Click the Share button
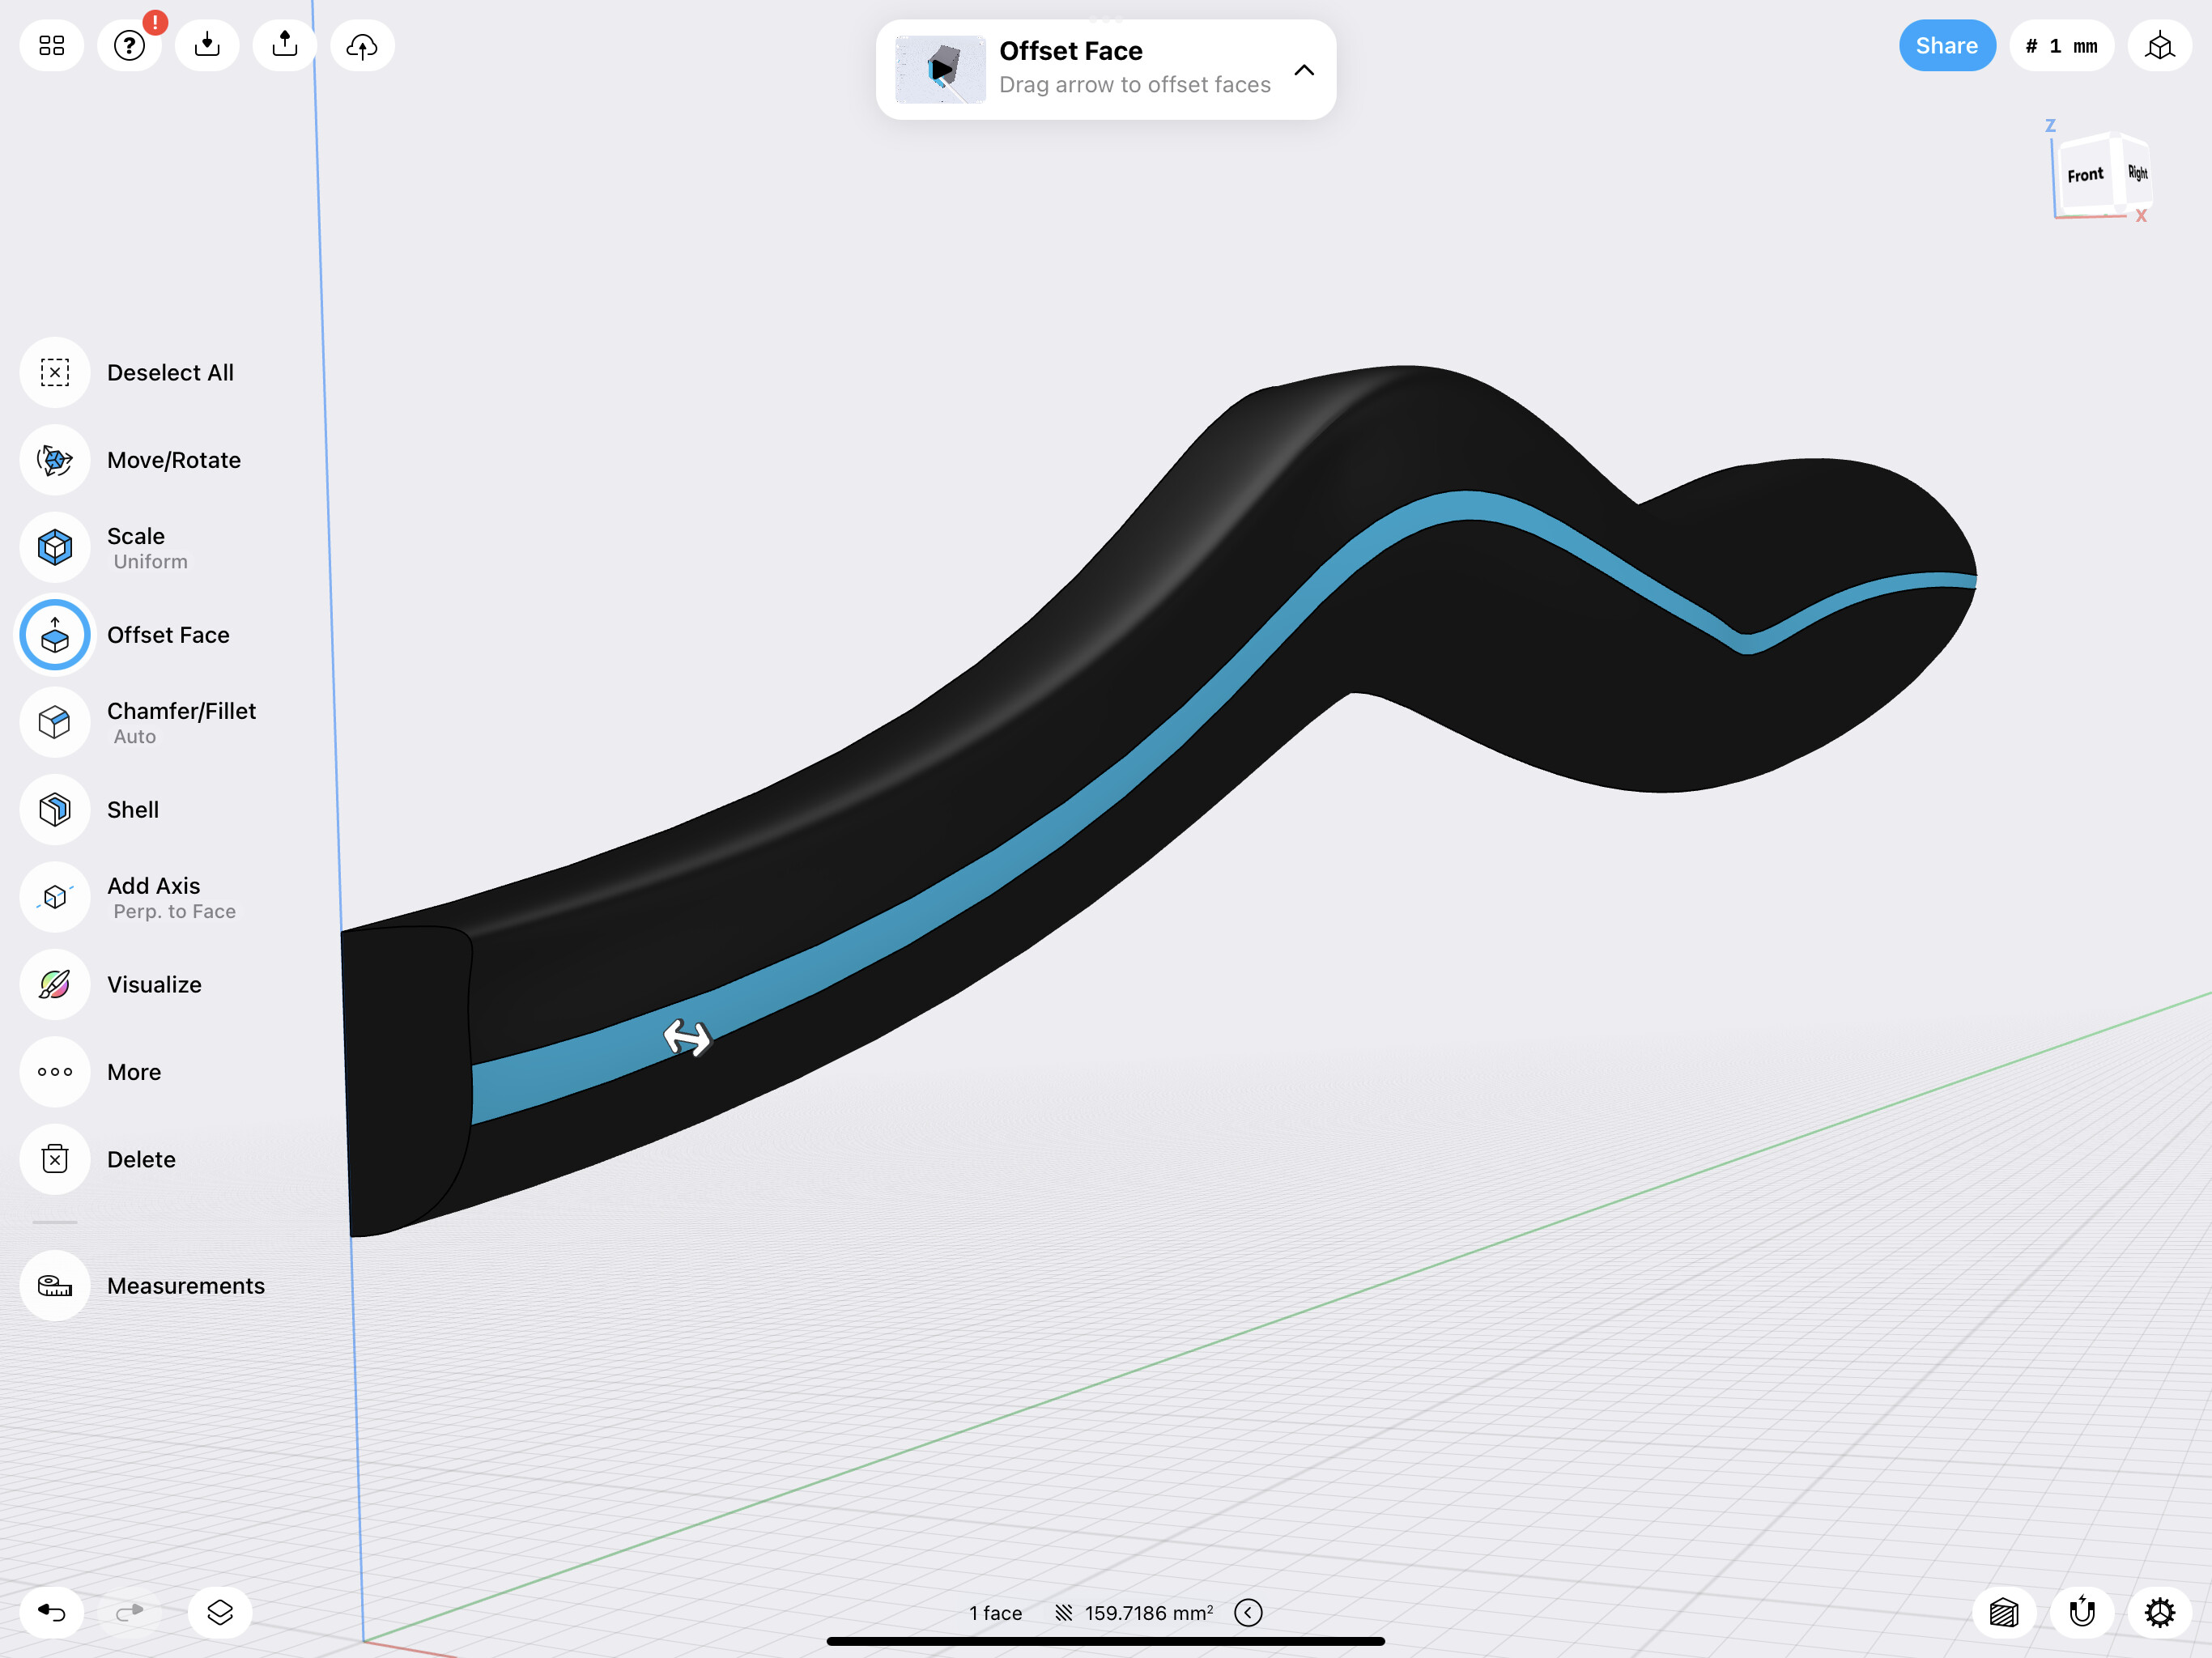 point(1946,46)
